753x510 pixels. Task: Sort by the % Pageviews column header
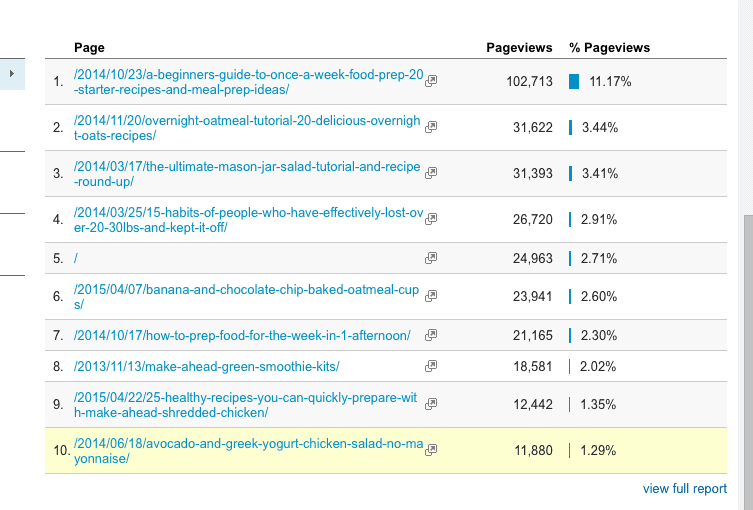click(609, 48)
